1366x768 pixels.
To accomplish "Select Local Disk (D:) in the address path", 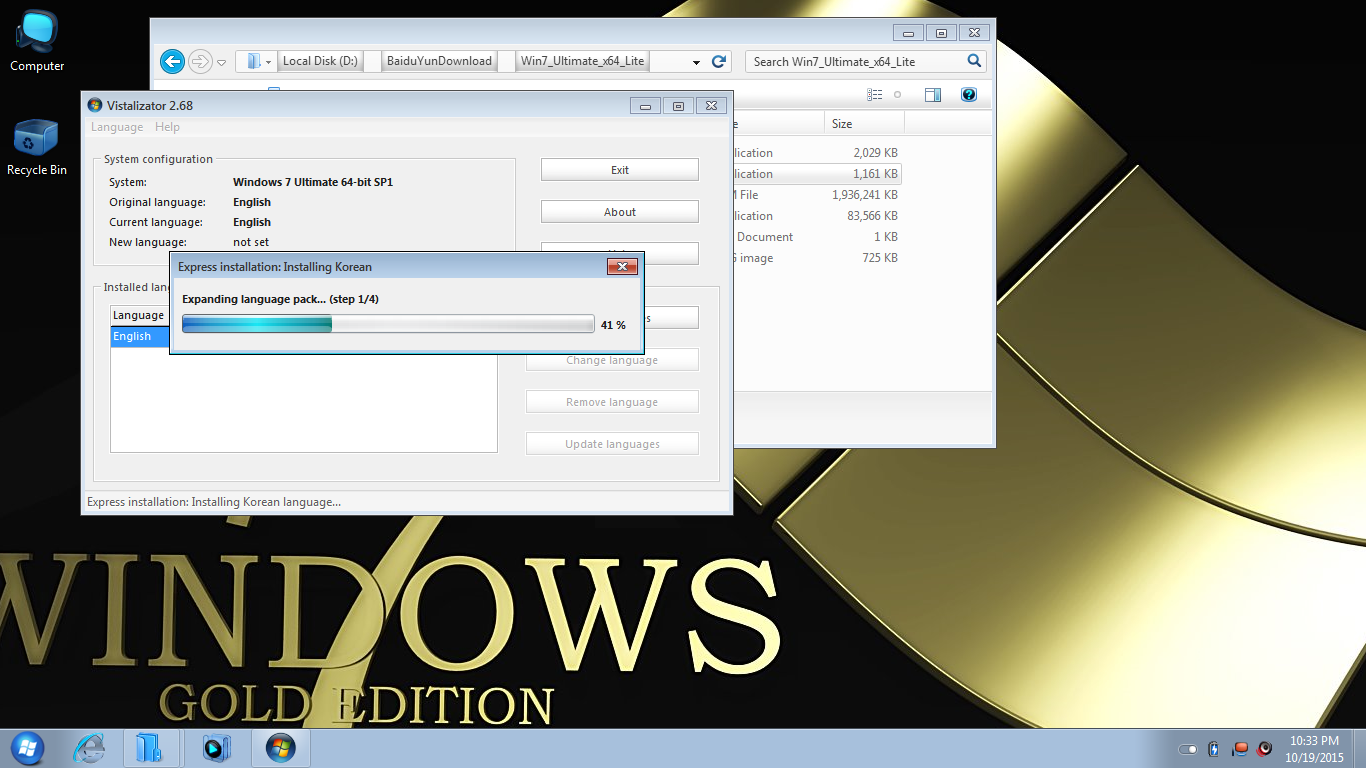I will tap(320, 61).
